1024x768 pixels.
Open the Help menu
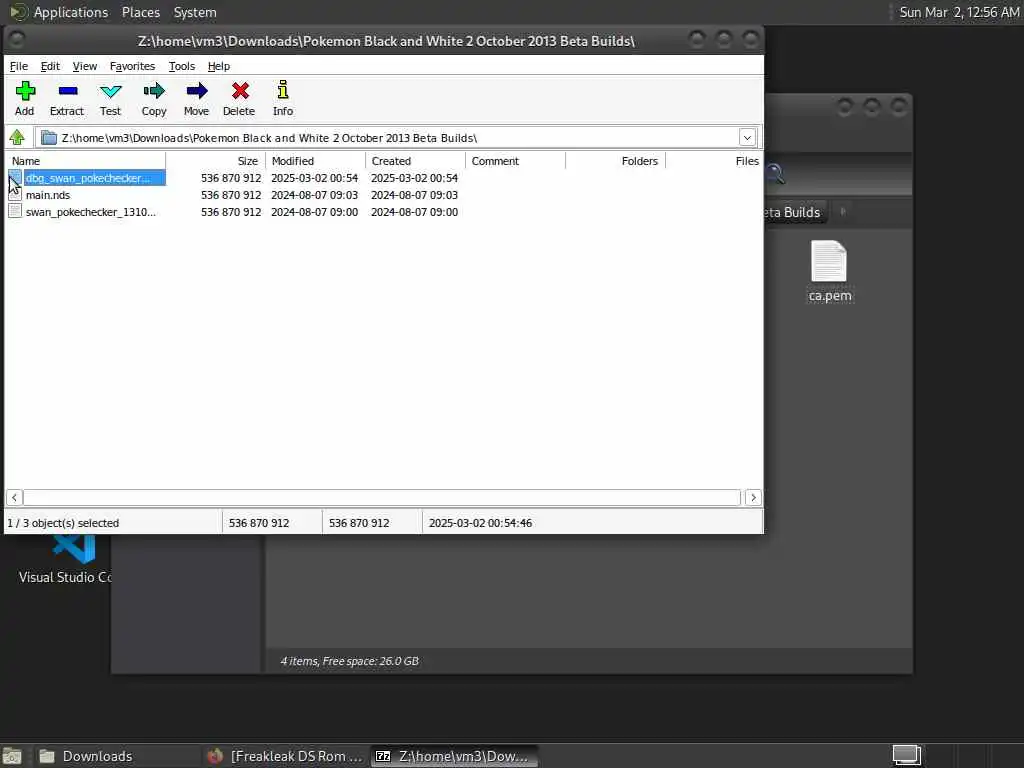(x=219, y=66)
